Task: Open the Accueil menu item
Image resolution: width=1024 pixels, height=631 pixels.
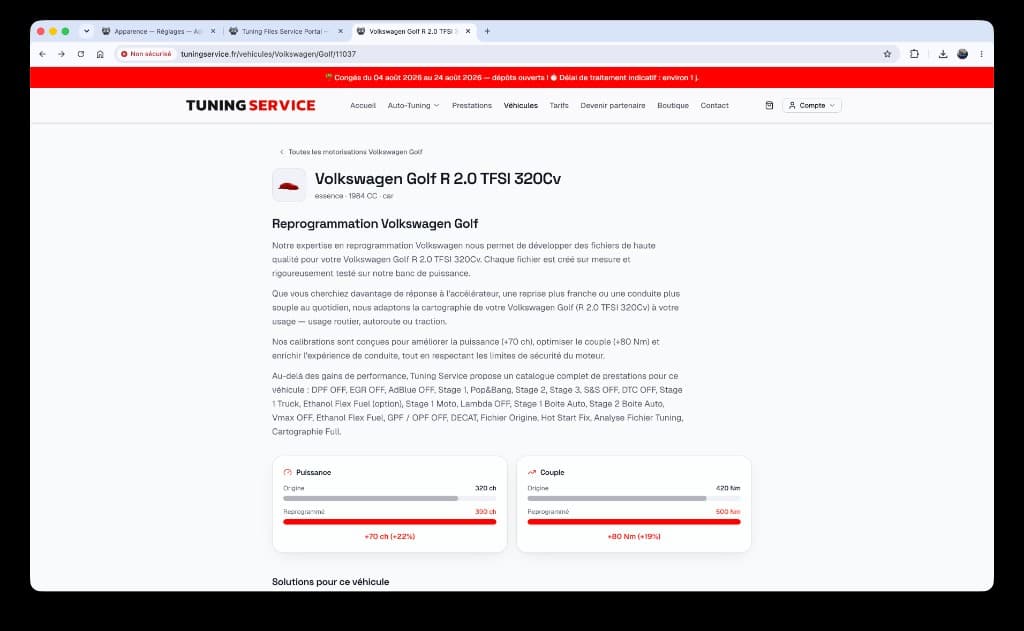Action: pyautogui.click(x=362, y=105)
